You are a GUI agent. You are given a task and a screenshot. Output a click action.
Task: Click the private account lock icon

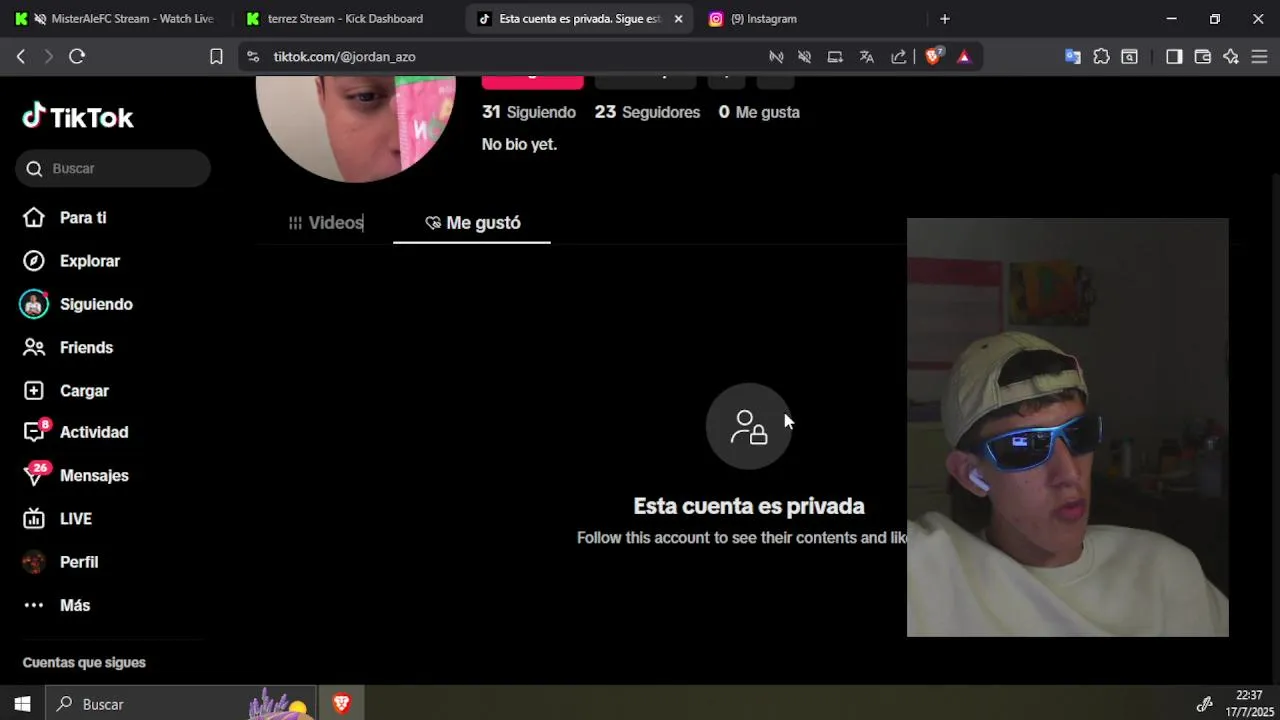[x=749, y=426]
